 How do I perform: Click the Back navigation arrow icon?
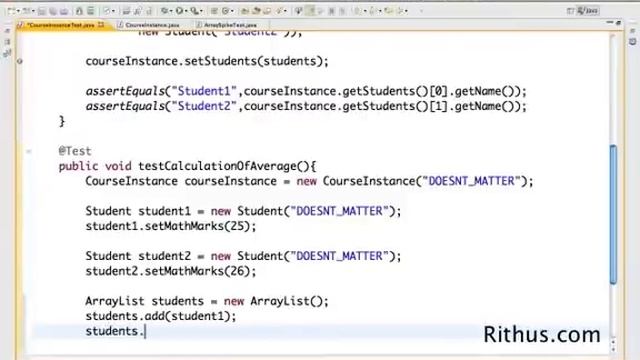[x=400, y=11]
